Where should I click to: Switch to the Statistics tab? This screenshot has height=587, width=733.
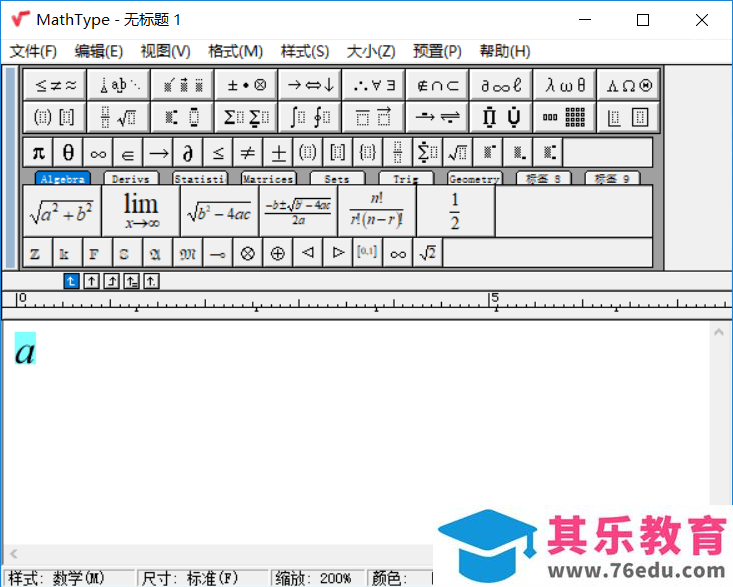click(200, 179)
